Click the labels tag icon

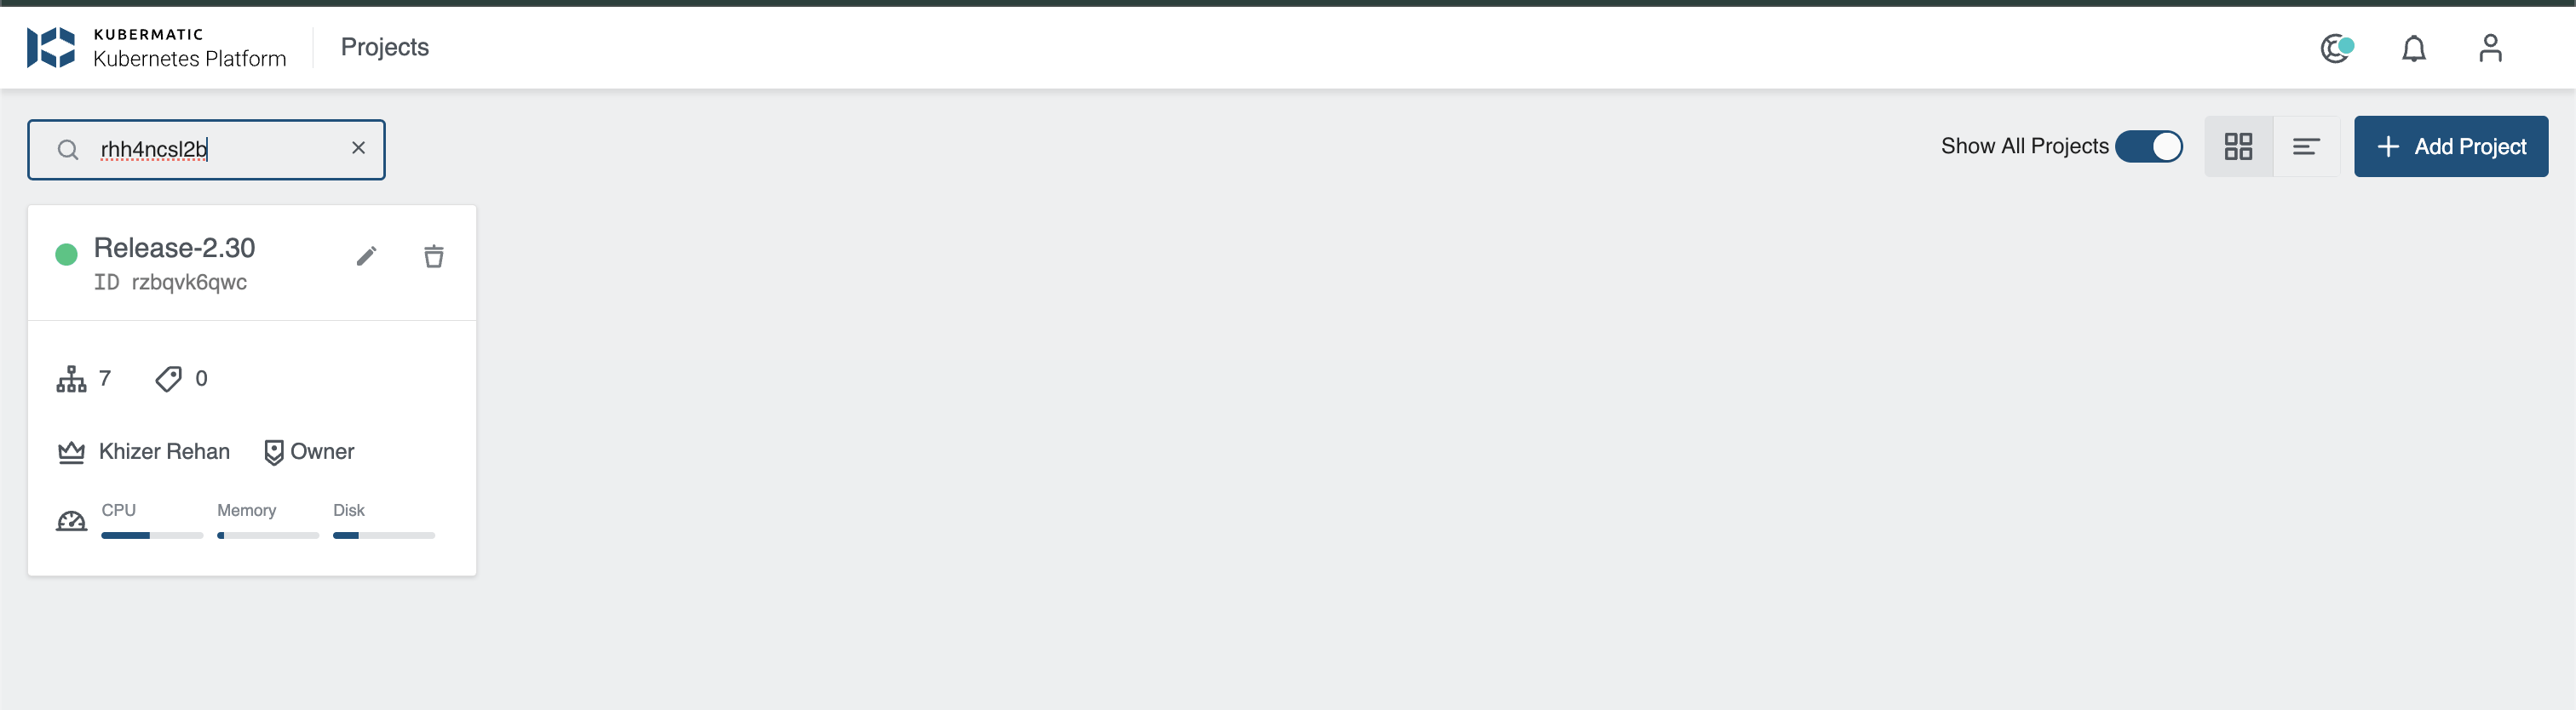click(168, 379)
